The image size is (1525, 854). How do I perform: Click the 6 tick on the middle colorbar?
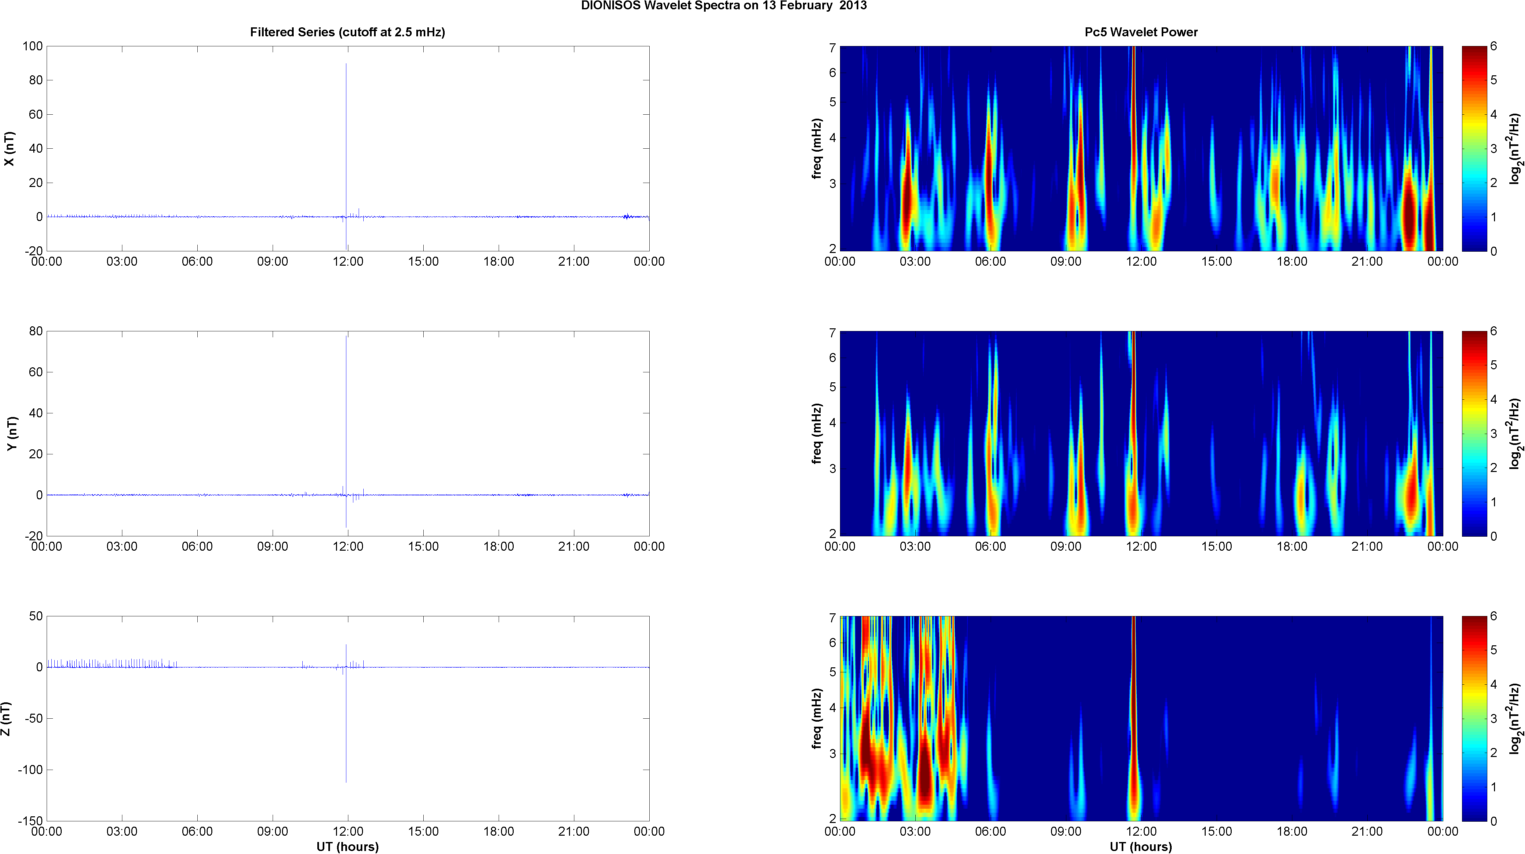click(x=1494, y=331)
